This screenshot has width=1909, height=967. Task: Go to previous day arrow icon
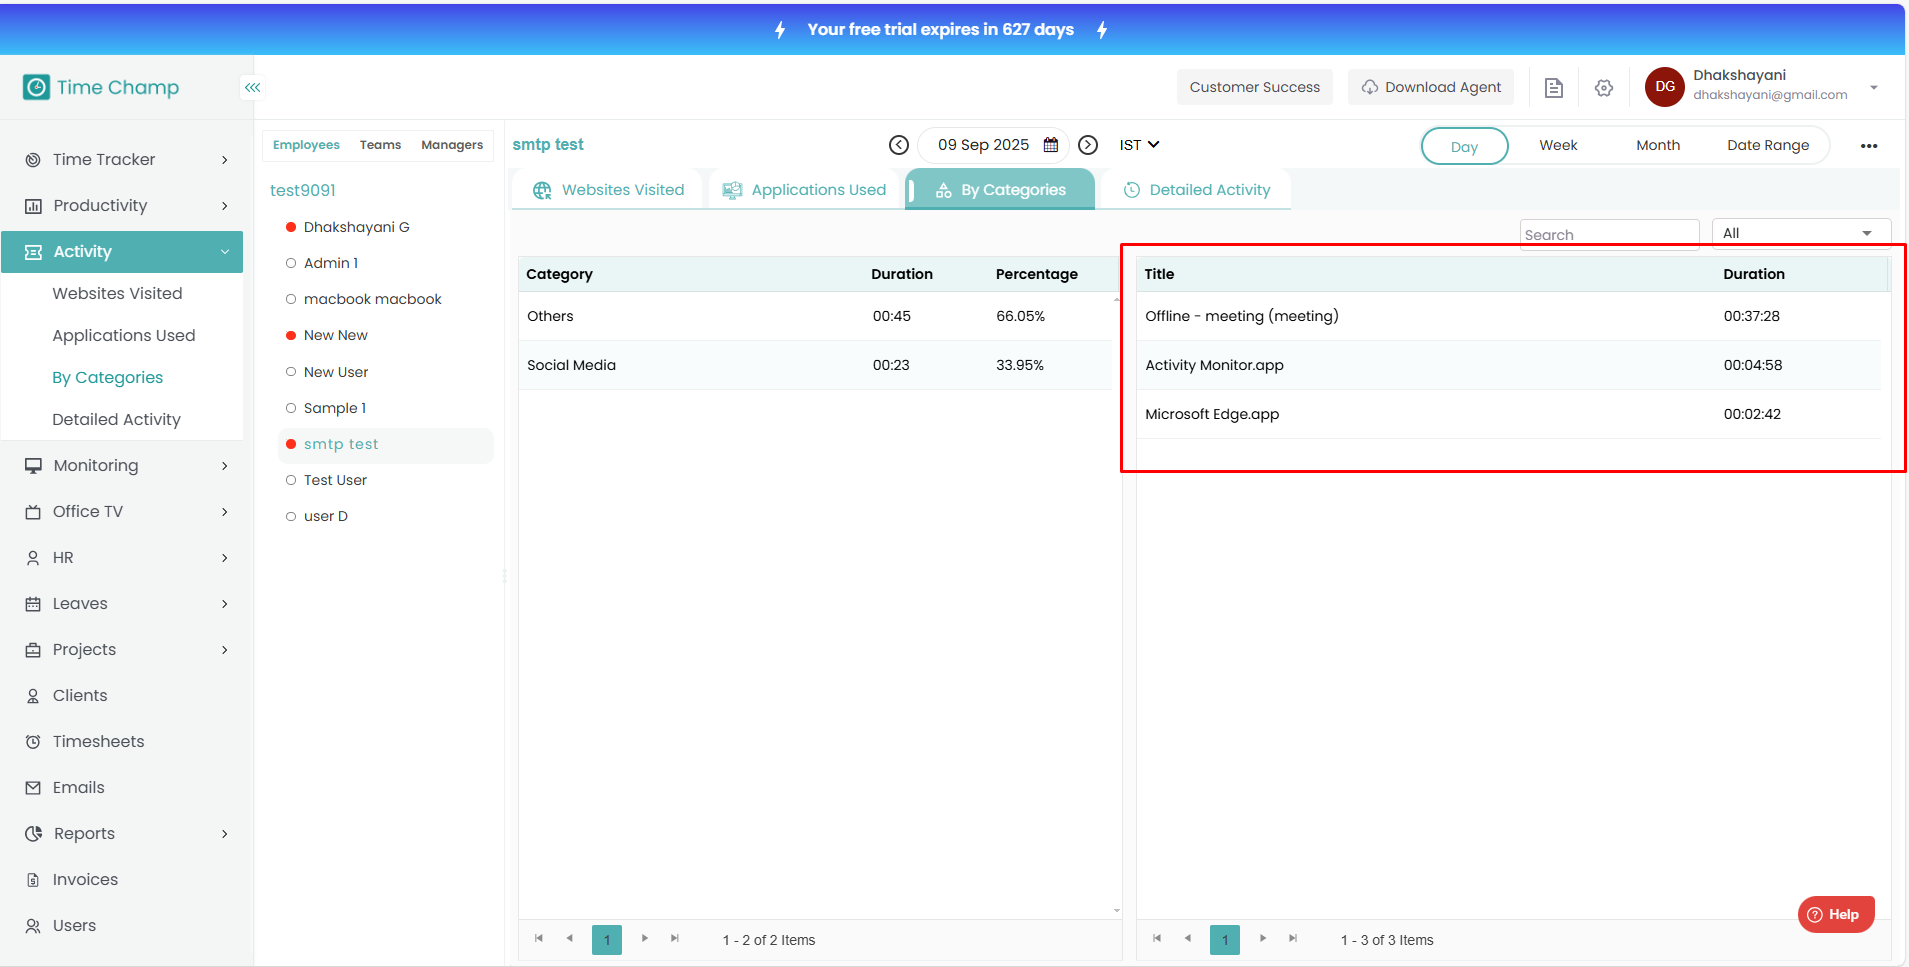pyautogui.click(x=899, y=145)
